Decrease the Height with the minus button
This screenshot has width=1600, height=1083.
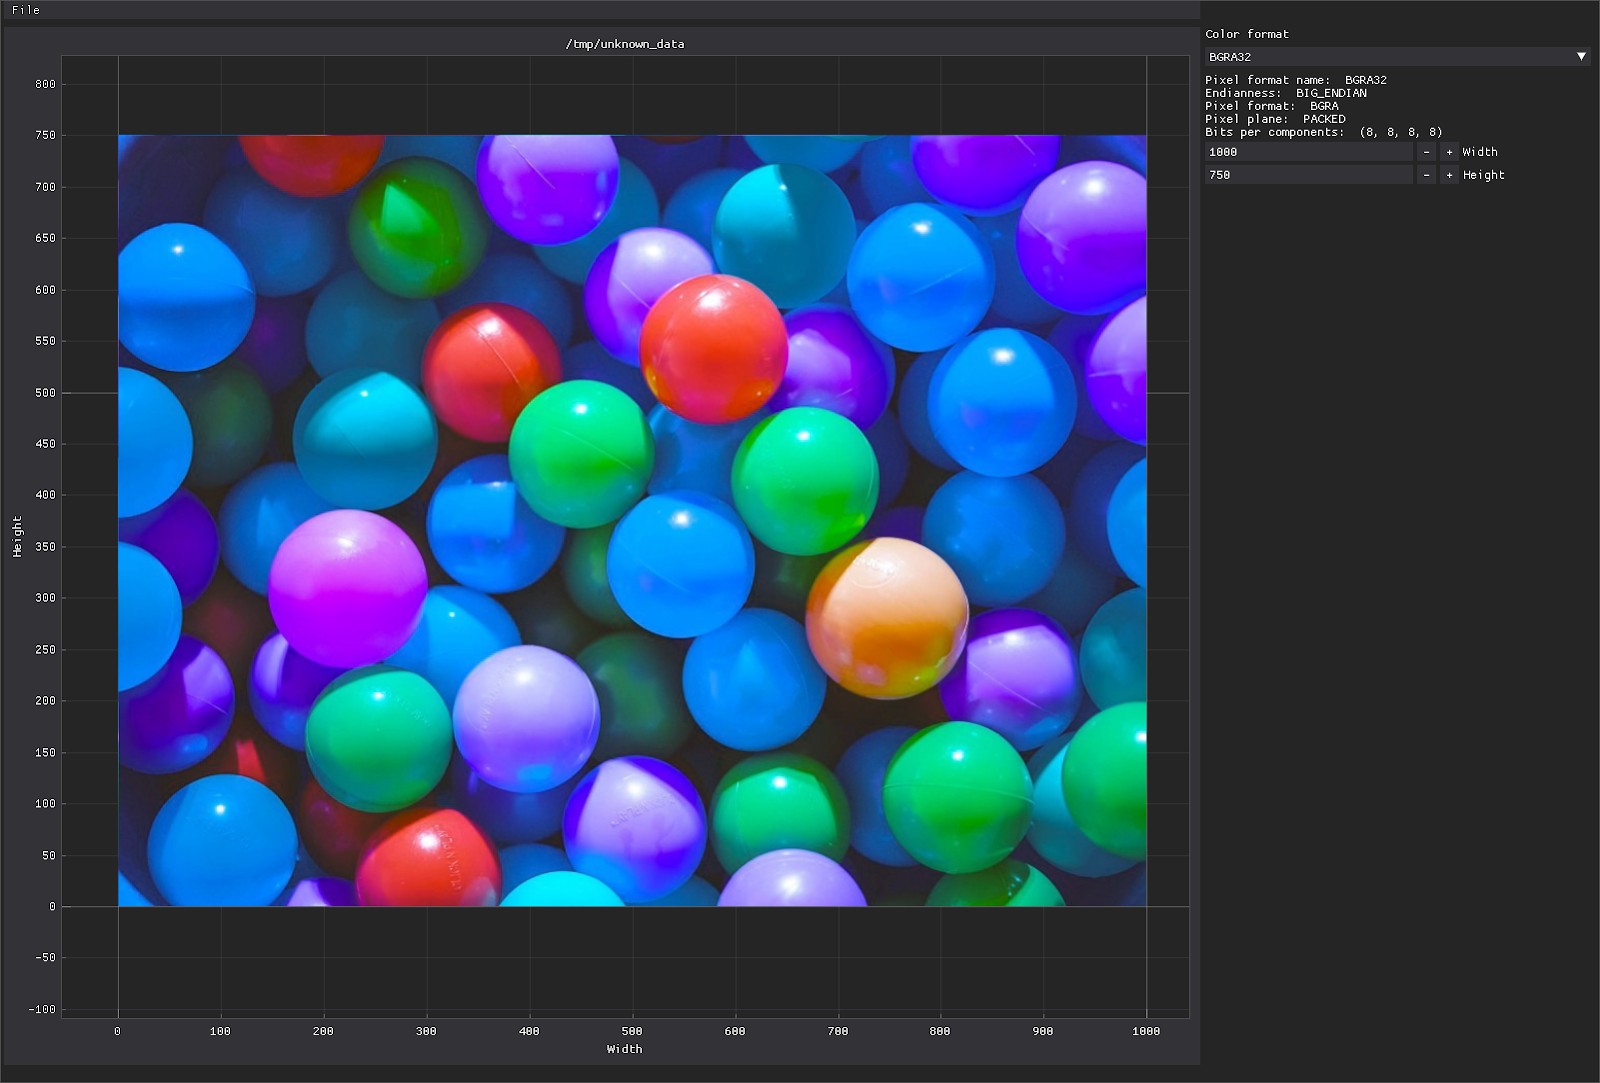pos(1426,175)
